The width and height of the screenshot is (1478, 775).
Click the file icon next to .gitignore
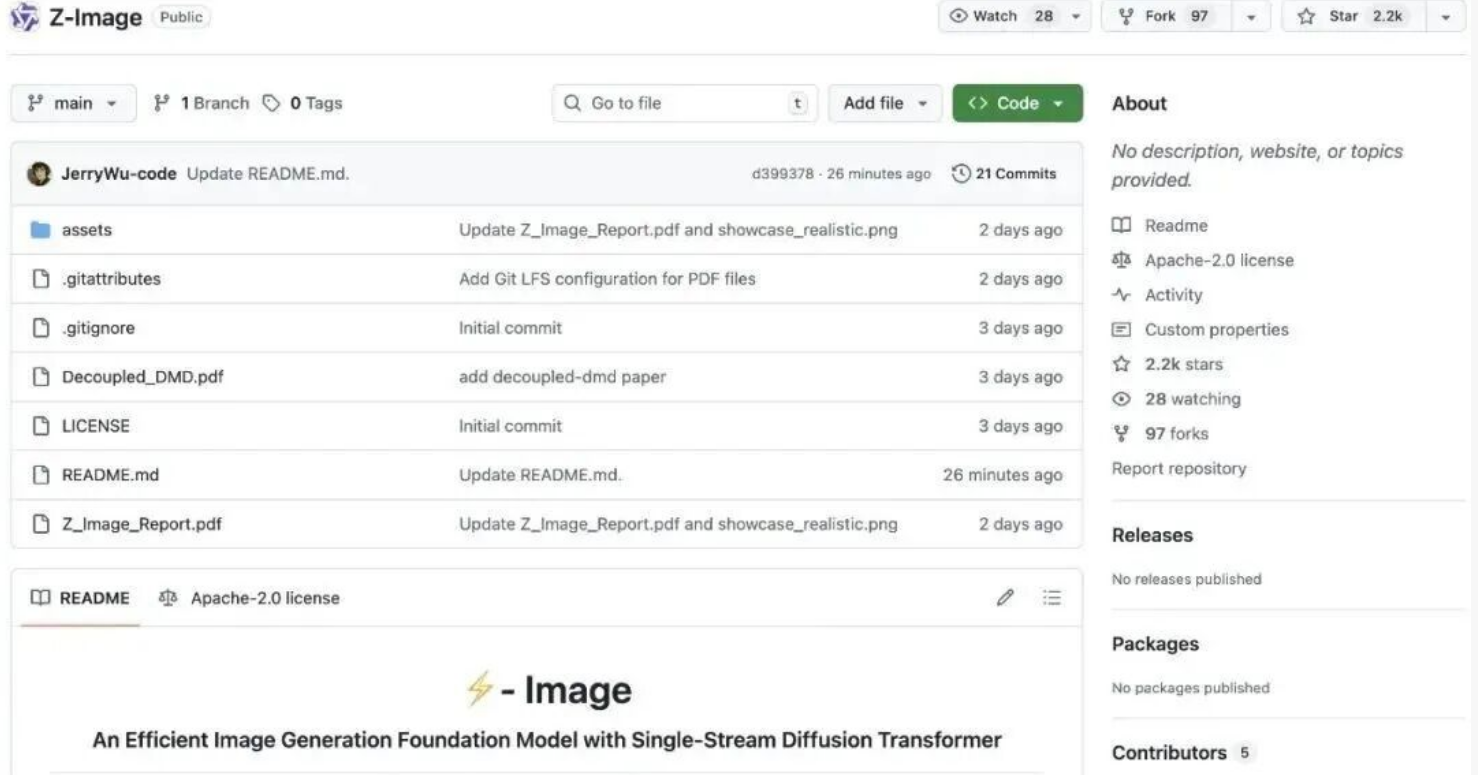40,328
